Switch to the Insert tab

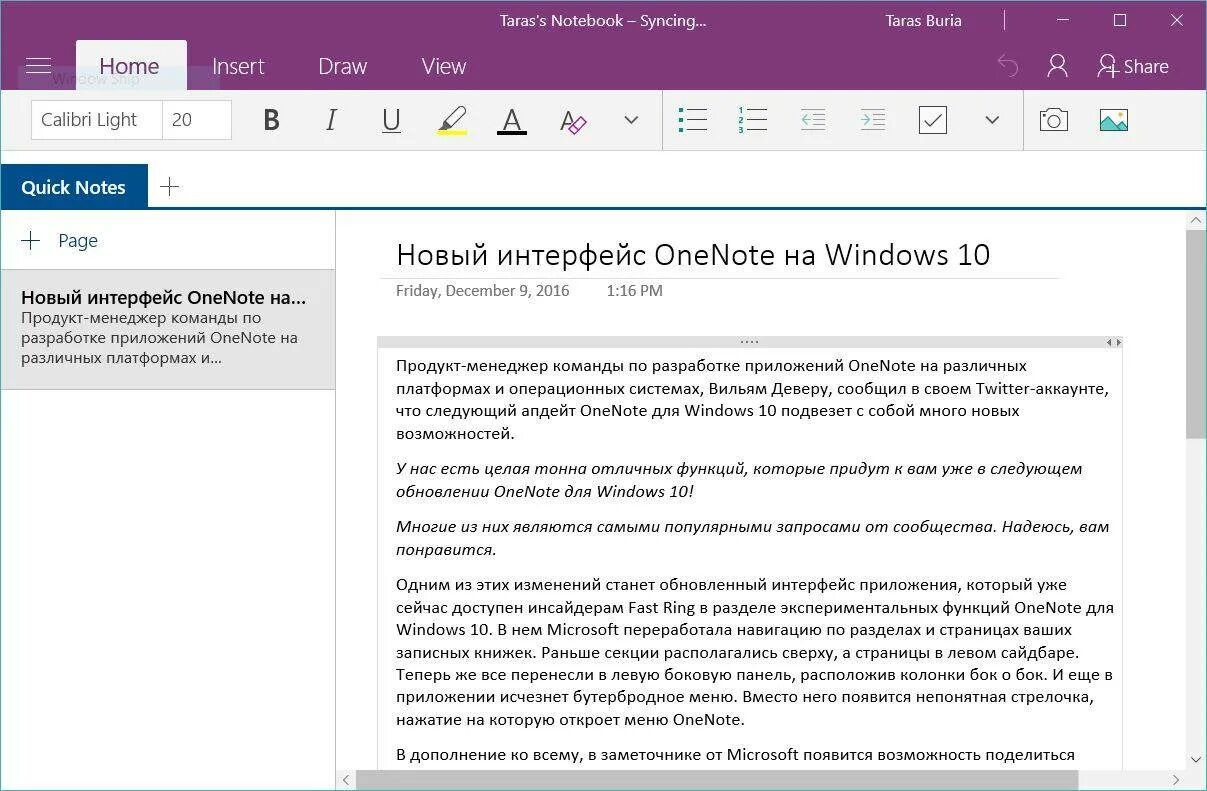pos(238,66)
